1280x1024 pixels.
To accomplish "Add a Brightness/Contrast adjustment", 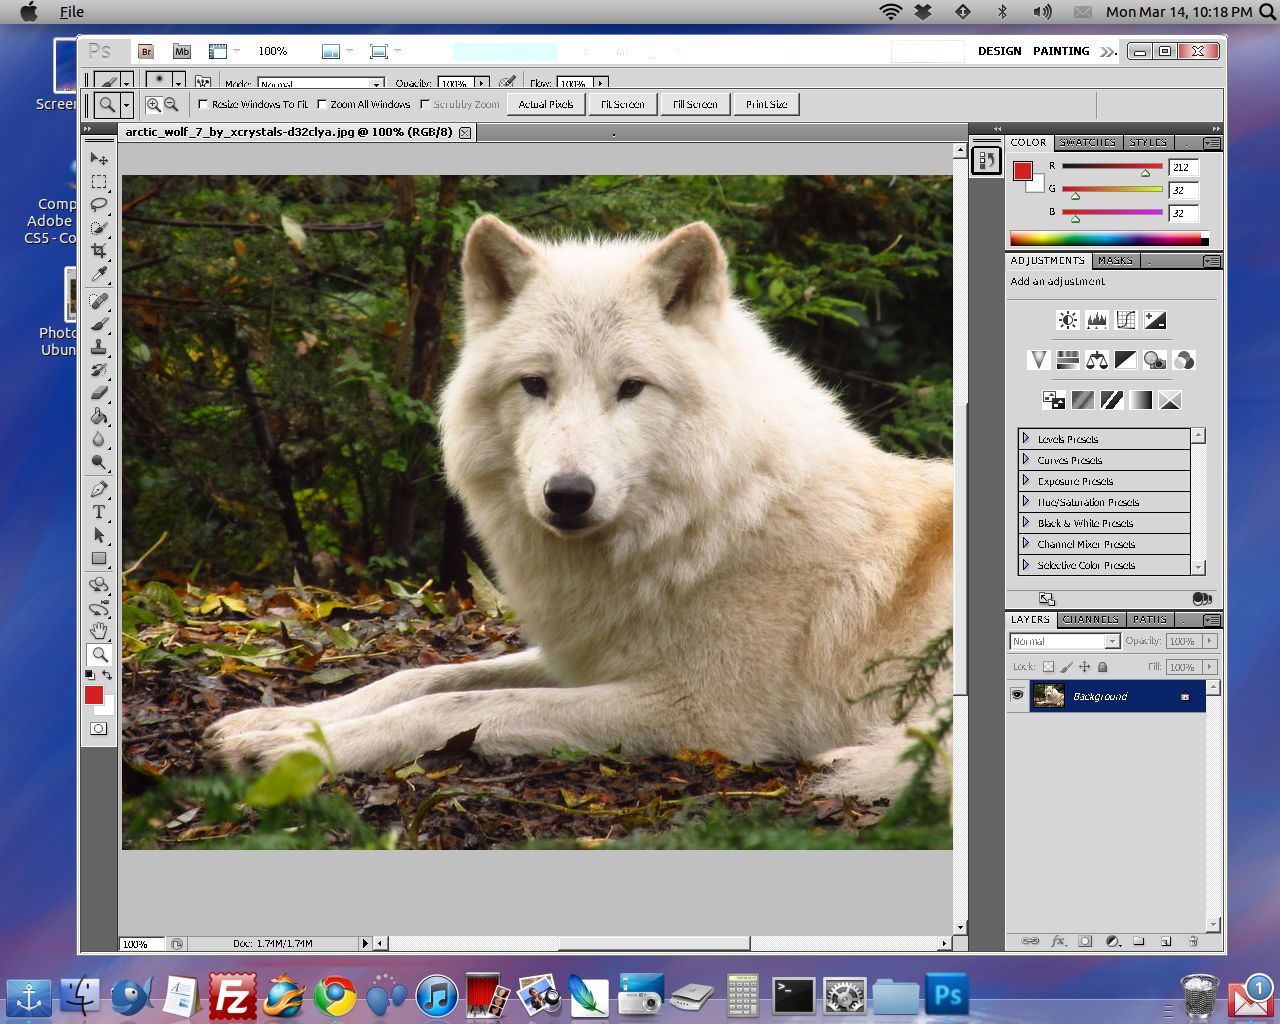I will click(x=1068, y=320).
